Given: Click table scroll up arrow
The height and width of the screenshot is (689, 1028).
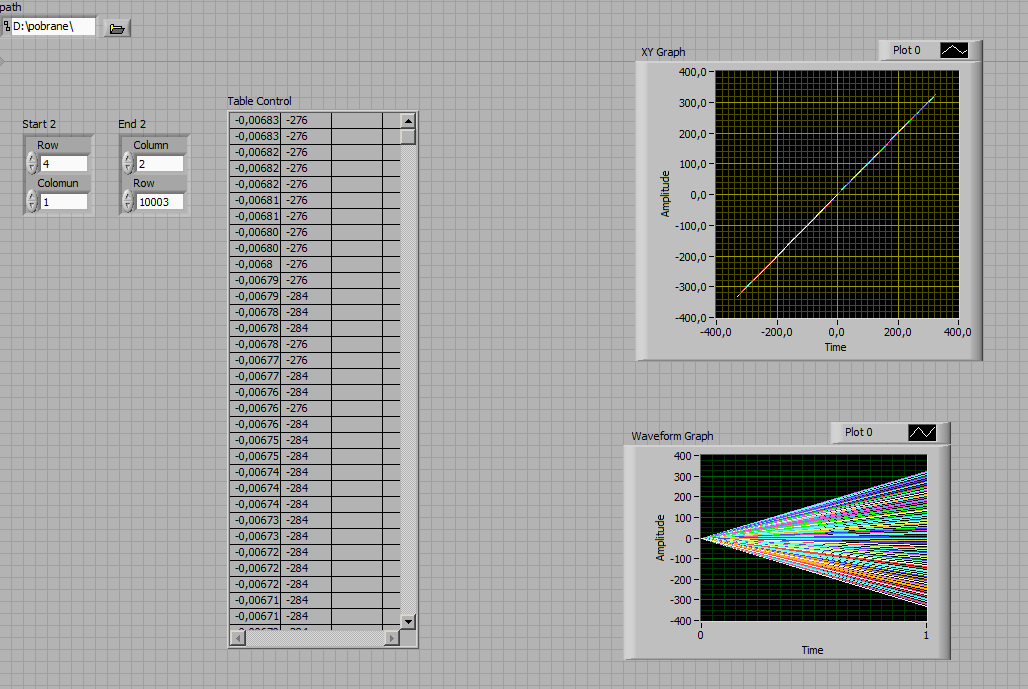Looking at the screenshot, I should coord(408,121).
